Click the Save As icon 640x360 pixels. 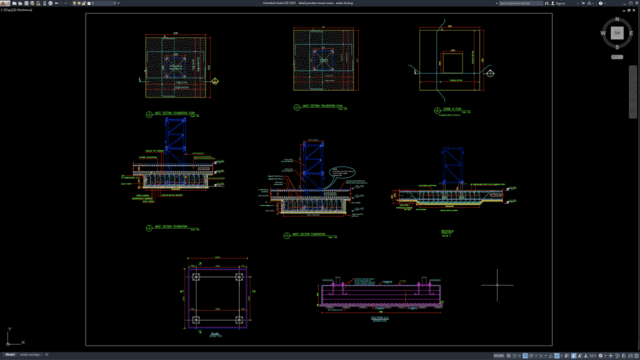(x=32, y=3)
